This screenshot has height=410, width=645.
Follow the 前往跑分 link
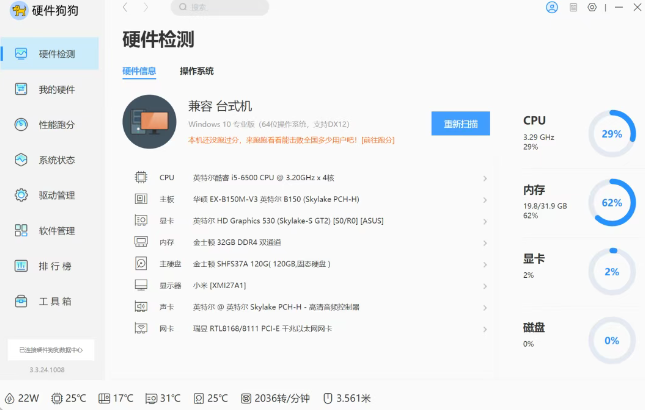(378, 140)
